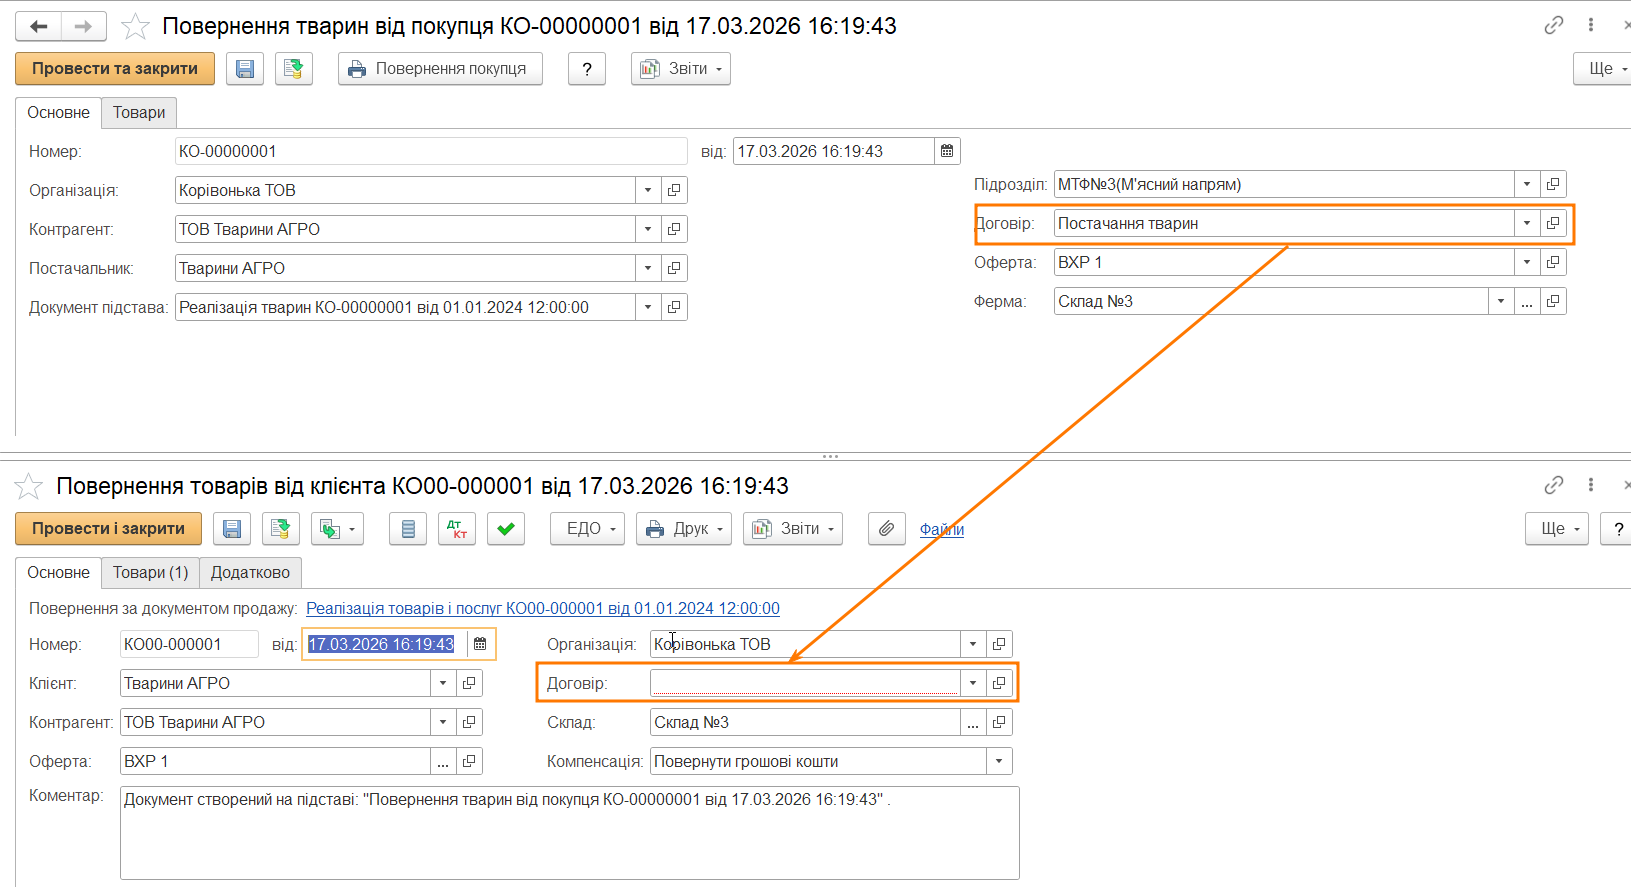The height and width of the screenshot is (892, 1631).
Task: Click the green checkmark toolbar button
Action: tap(506, 529)
